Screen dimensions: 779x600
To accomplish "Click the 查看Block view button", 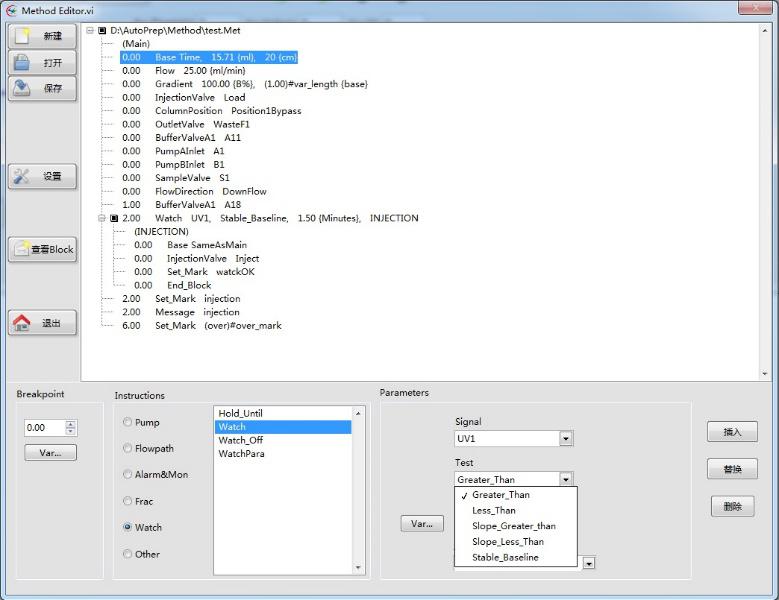I will 42,249.
